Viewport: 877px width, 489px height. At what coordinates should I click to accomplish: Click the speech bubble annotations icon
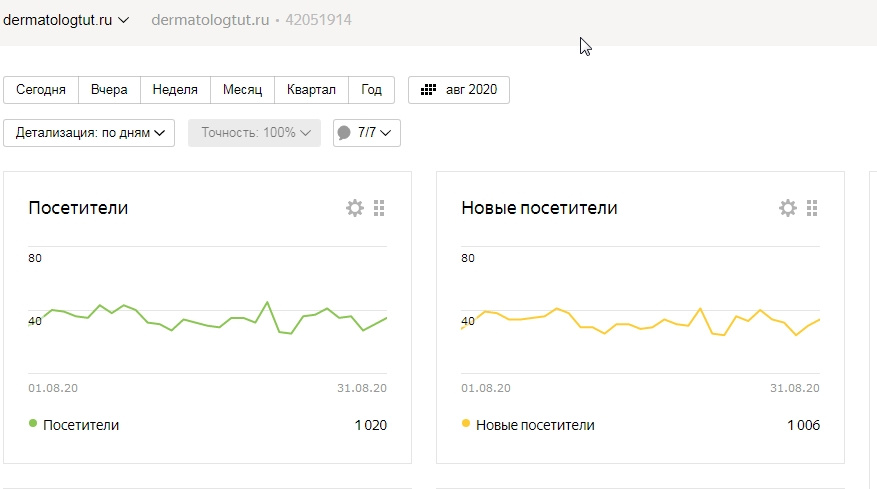(x=345, y=133)
